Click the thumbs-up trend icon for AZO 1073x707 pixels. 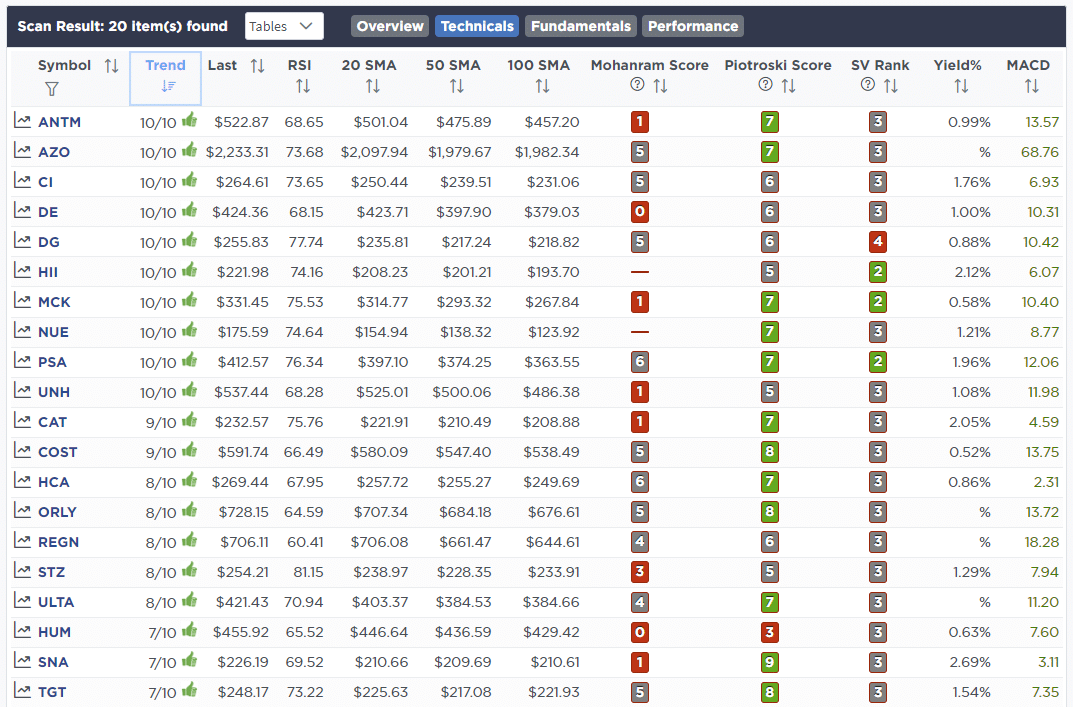tap(190, 151)
